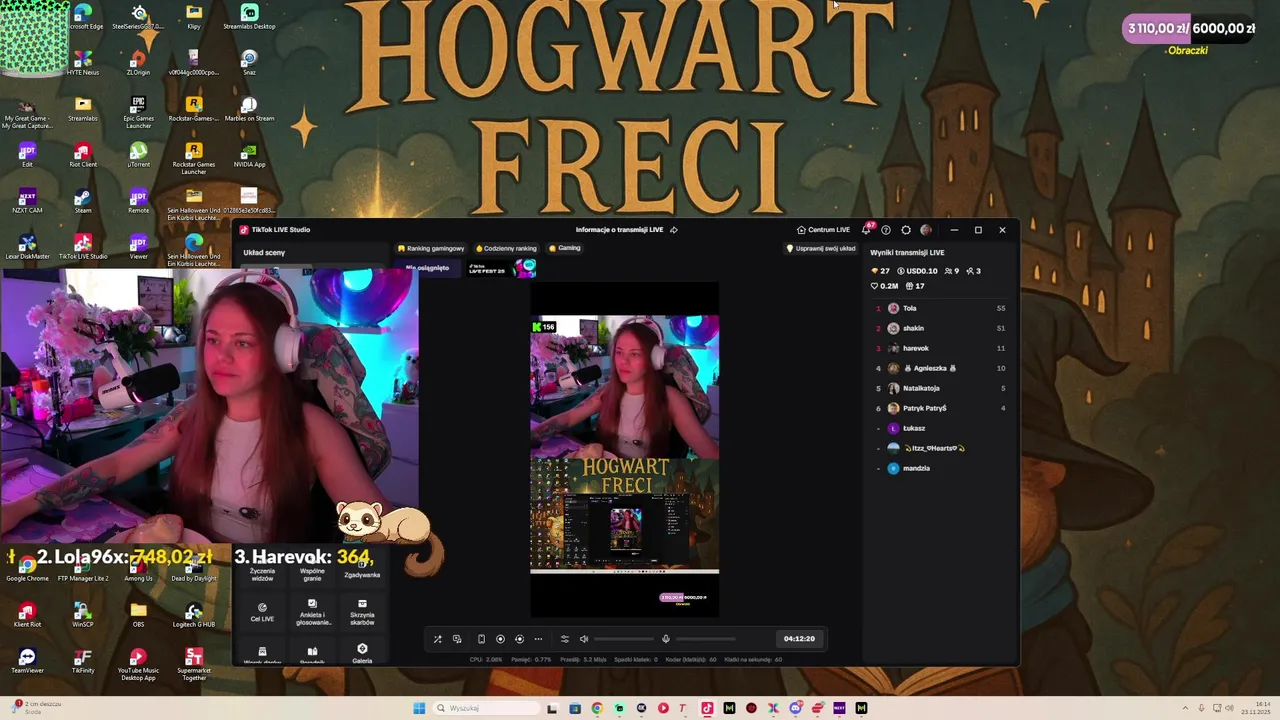Open the help question mark icon
This screenshot has height=720, width=1280.
click(886, 230)
